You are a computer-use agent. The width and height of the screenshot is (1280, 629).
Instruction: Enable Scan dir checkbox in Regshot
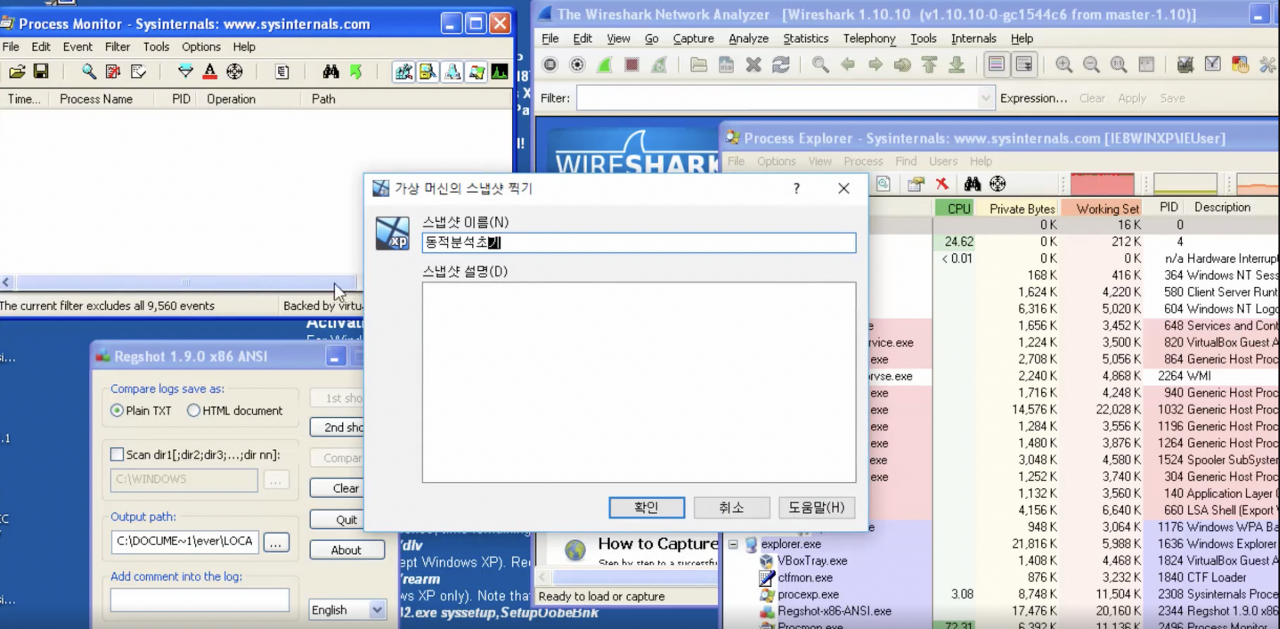coord(117,454)
